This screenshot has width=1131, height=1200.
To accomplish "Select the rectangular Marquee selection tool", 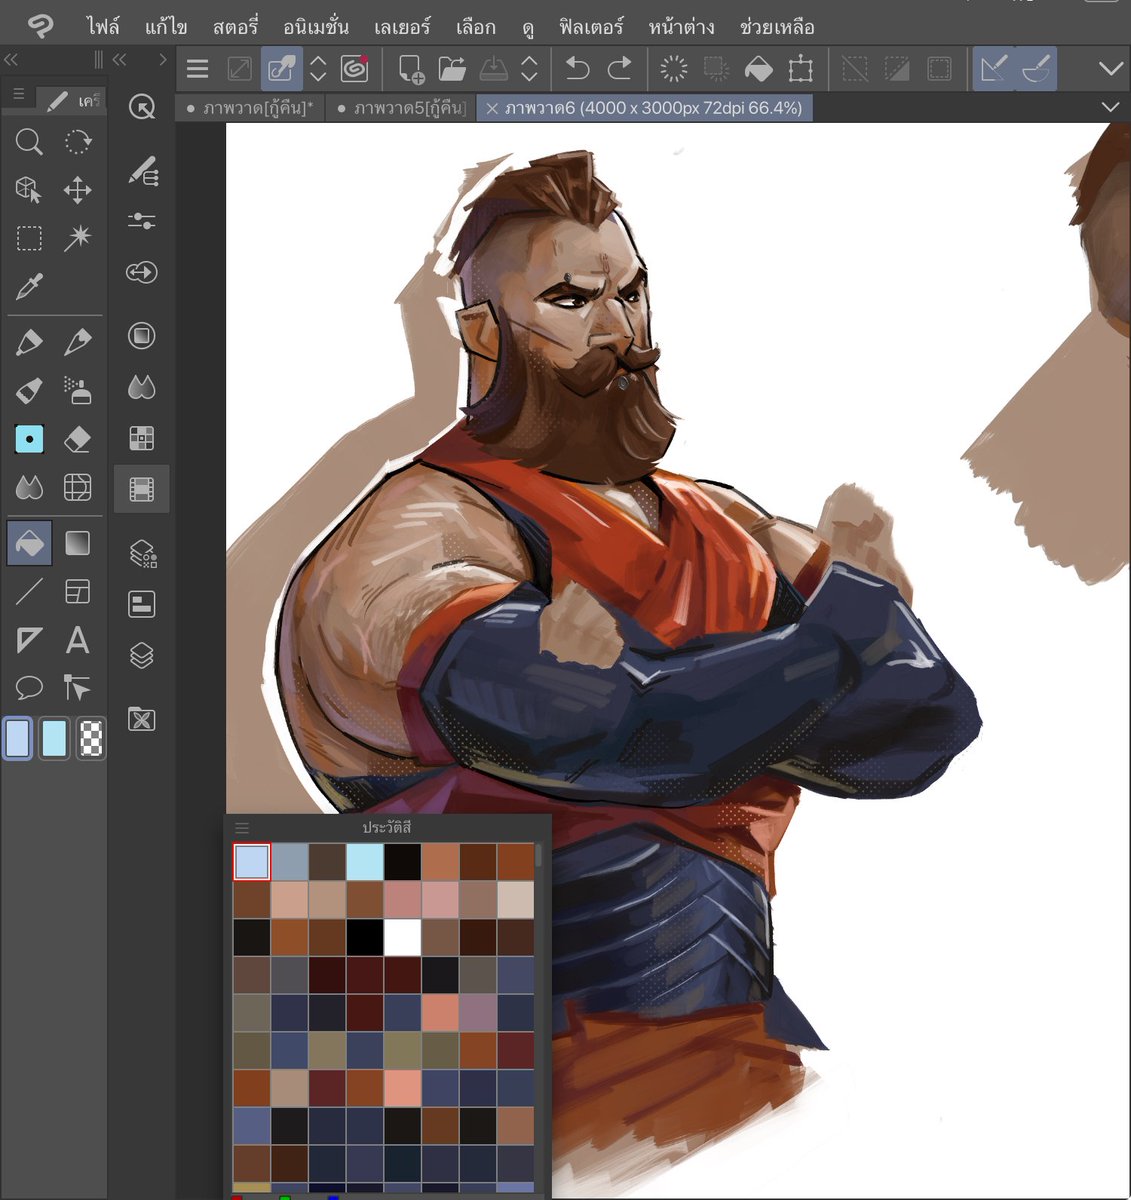I will coord(29,238).
